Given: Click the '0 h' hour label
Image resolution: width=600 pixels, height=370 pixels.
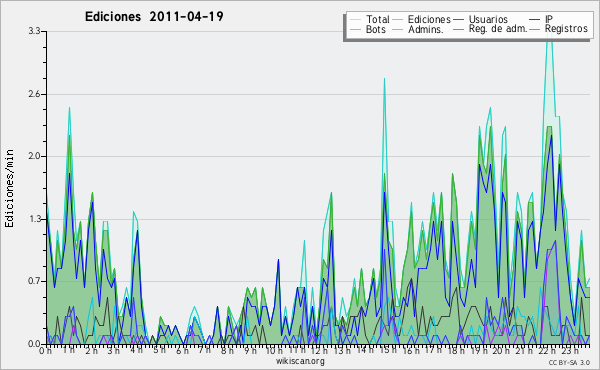Looking at the screenshot, I should 46,351.
